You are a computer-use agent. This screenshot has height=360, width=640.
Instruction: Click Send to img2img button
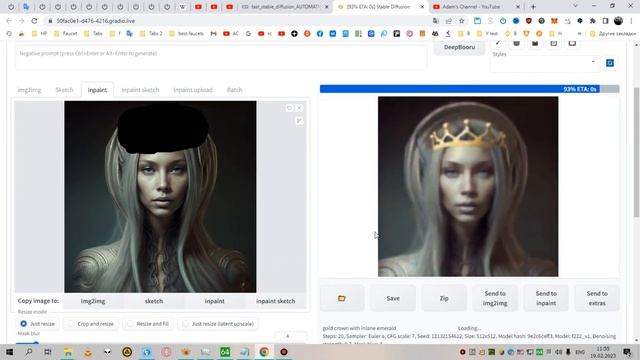coord(495,298)
